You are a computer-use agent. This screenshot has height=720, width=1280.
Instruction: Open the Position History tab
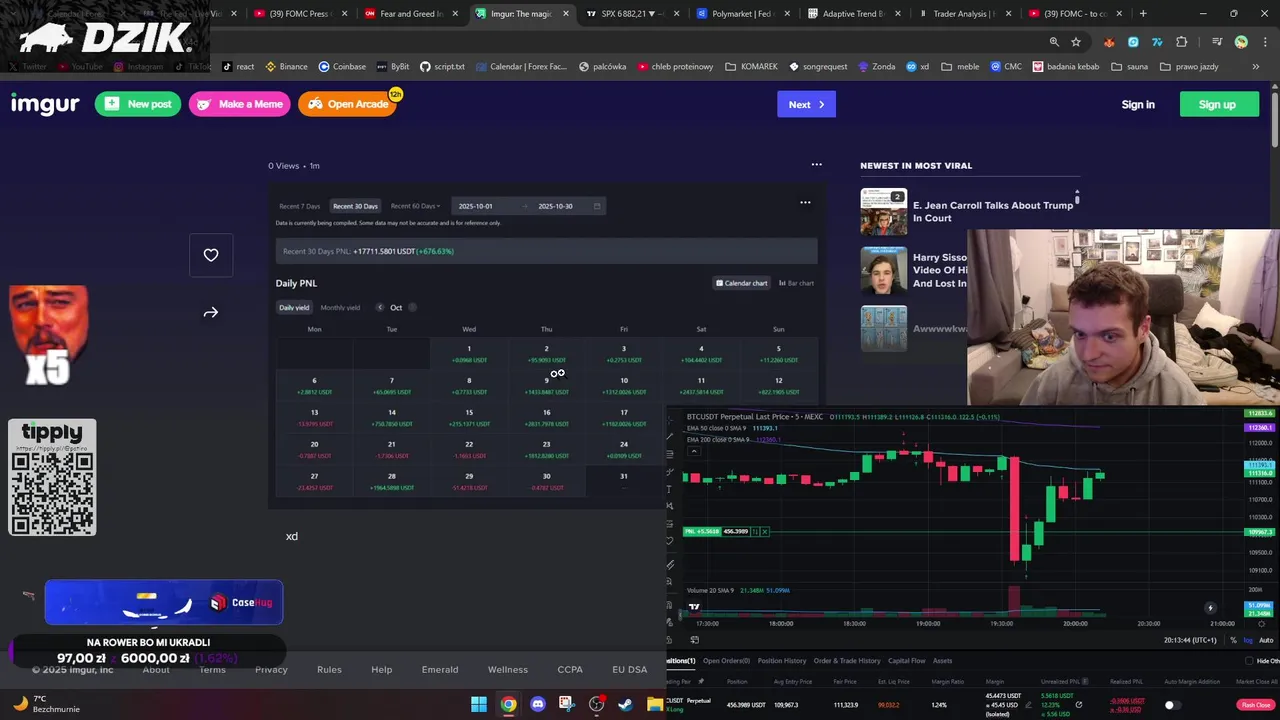coord(782,661)
